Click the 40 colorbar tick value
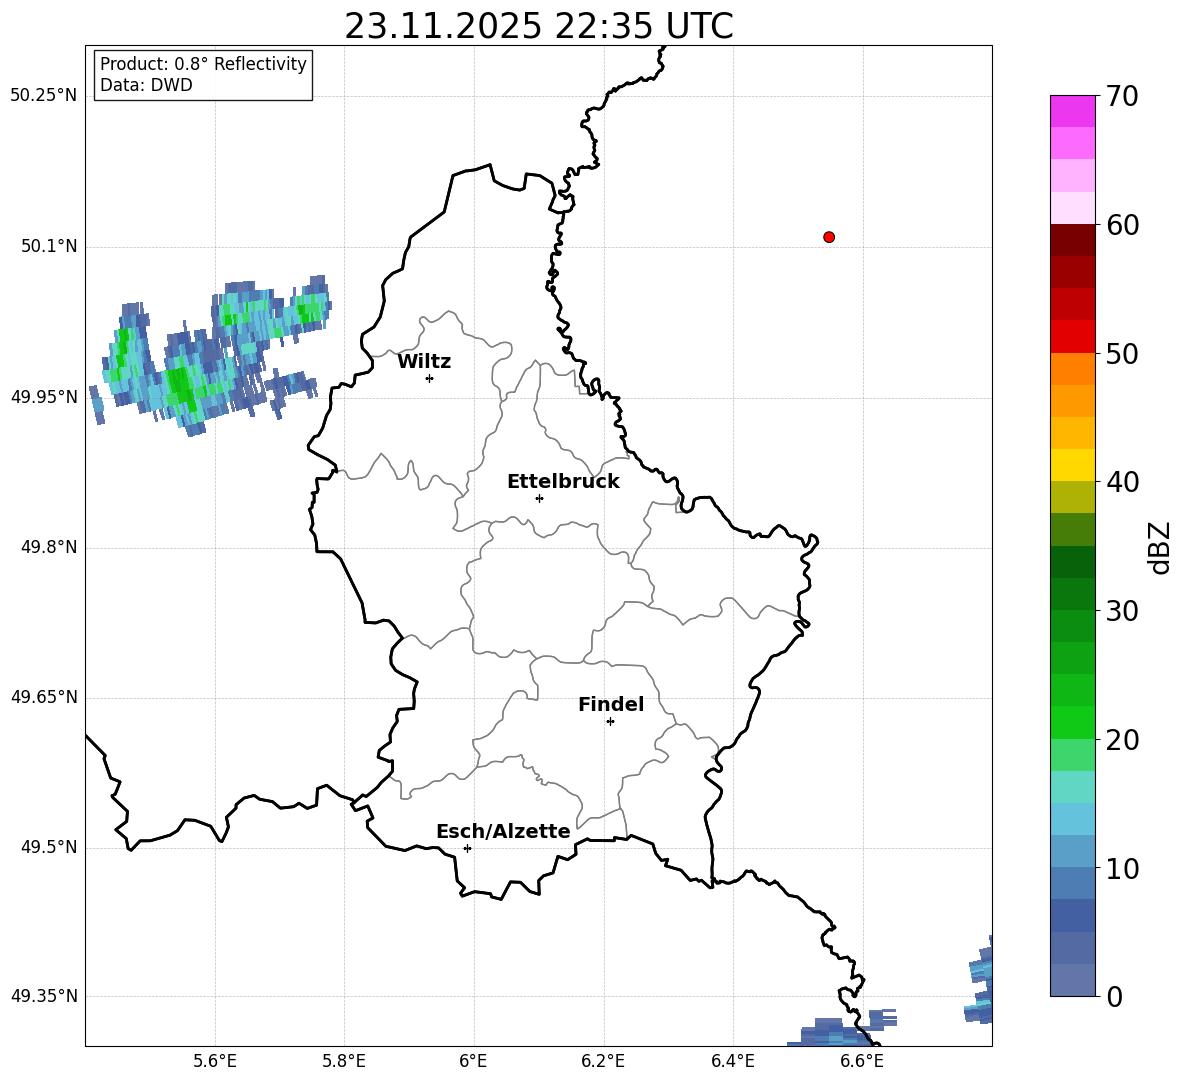The width and height of the screenshot is (1184, 1081). click(1122, 482)
